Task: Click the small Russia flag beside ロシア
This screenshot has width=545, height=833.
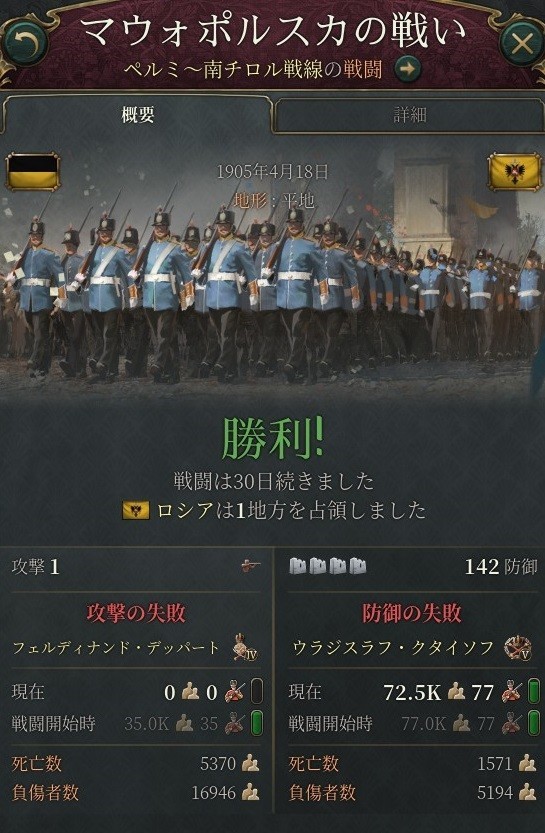Action: 135,511
